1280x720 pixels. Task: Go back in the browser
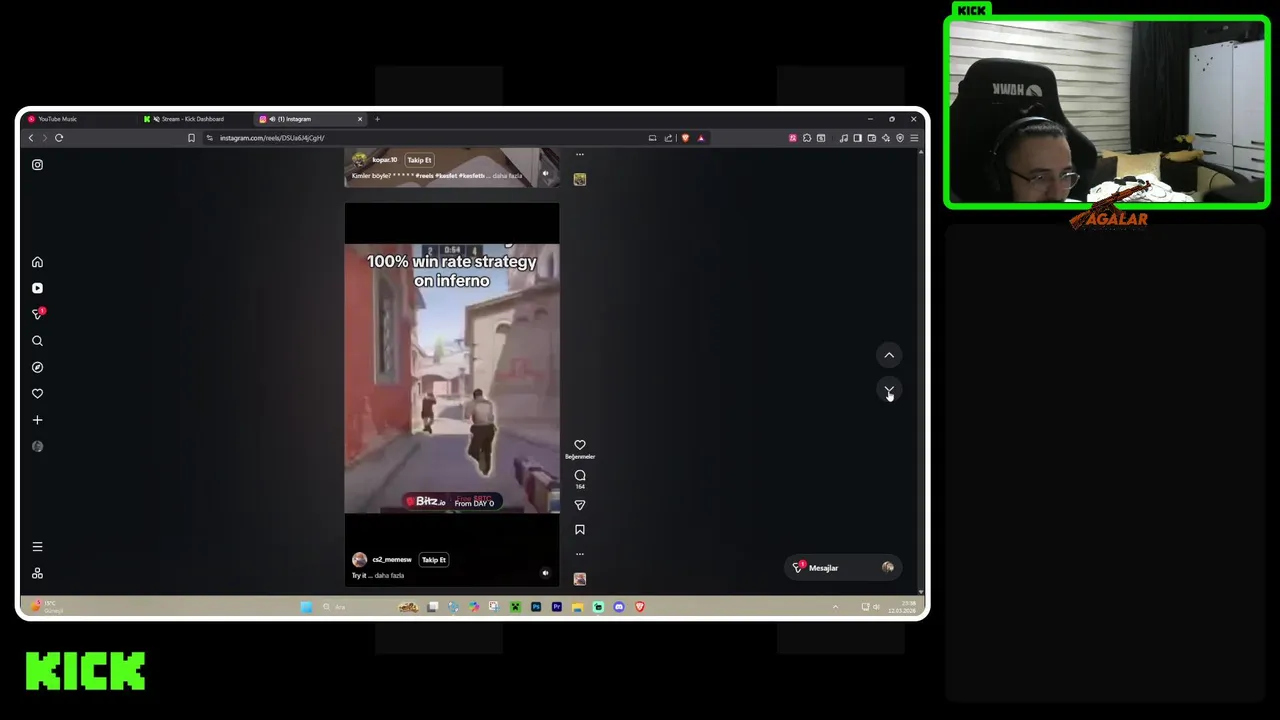pos(31,138)
